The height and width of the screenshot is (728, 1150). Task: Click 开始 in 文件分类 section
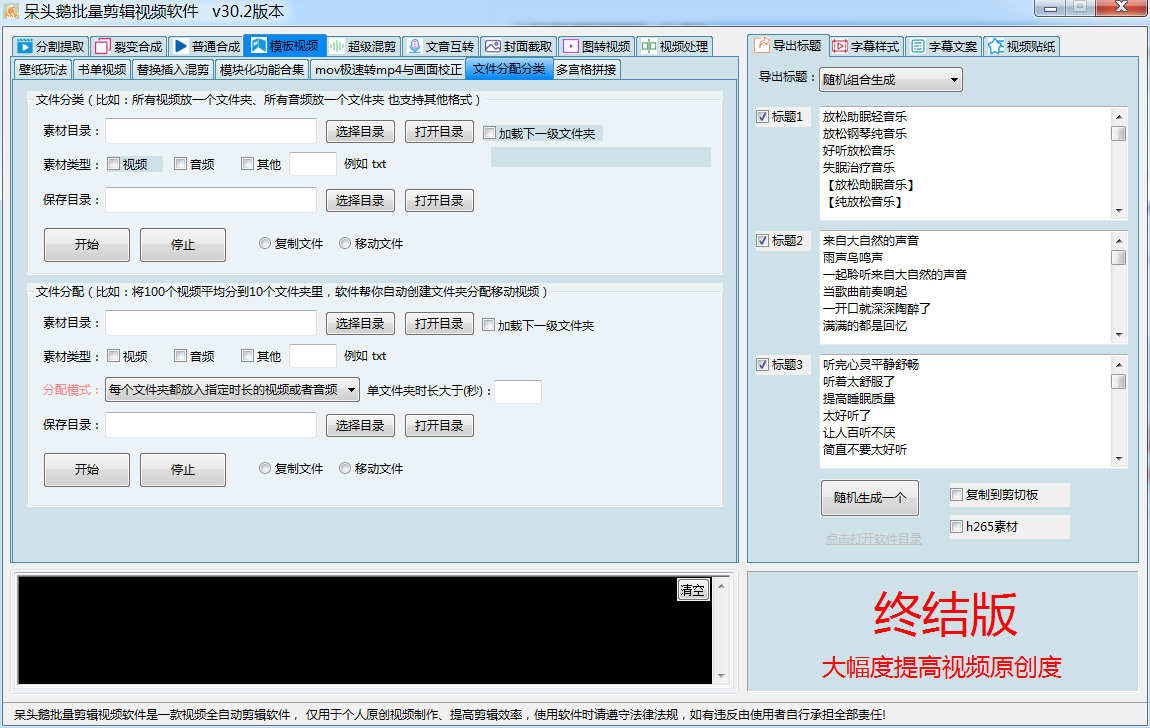click(x=87, y=245)
